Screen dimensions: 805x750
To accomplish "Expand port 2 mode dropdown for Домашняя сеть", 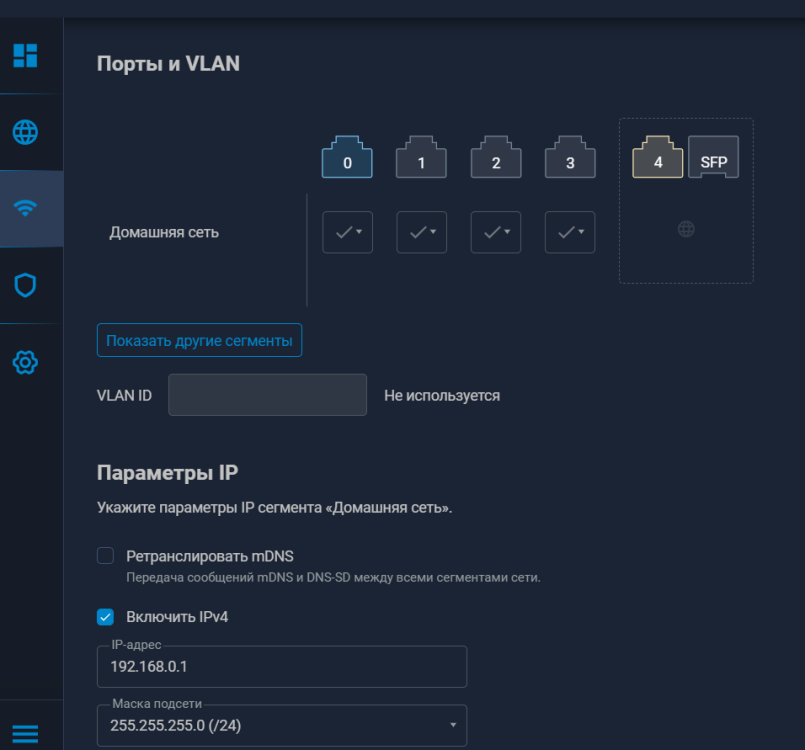I will coord(495,232).
